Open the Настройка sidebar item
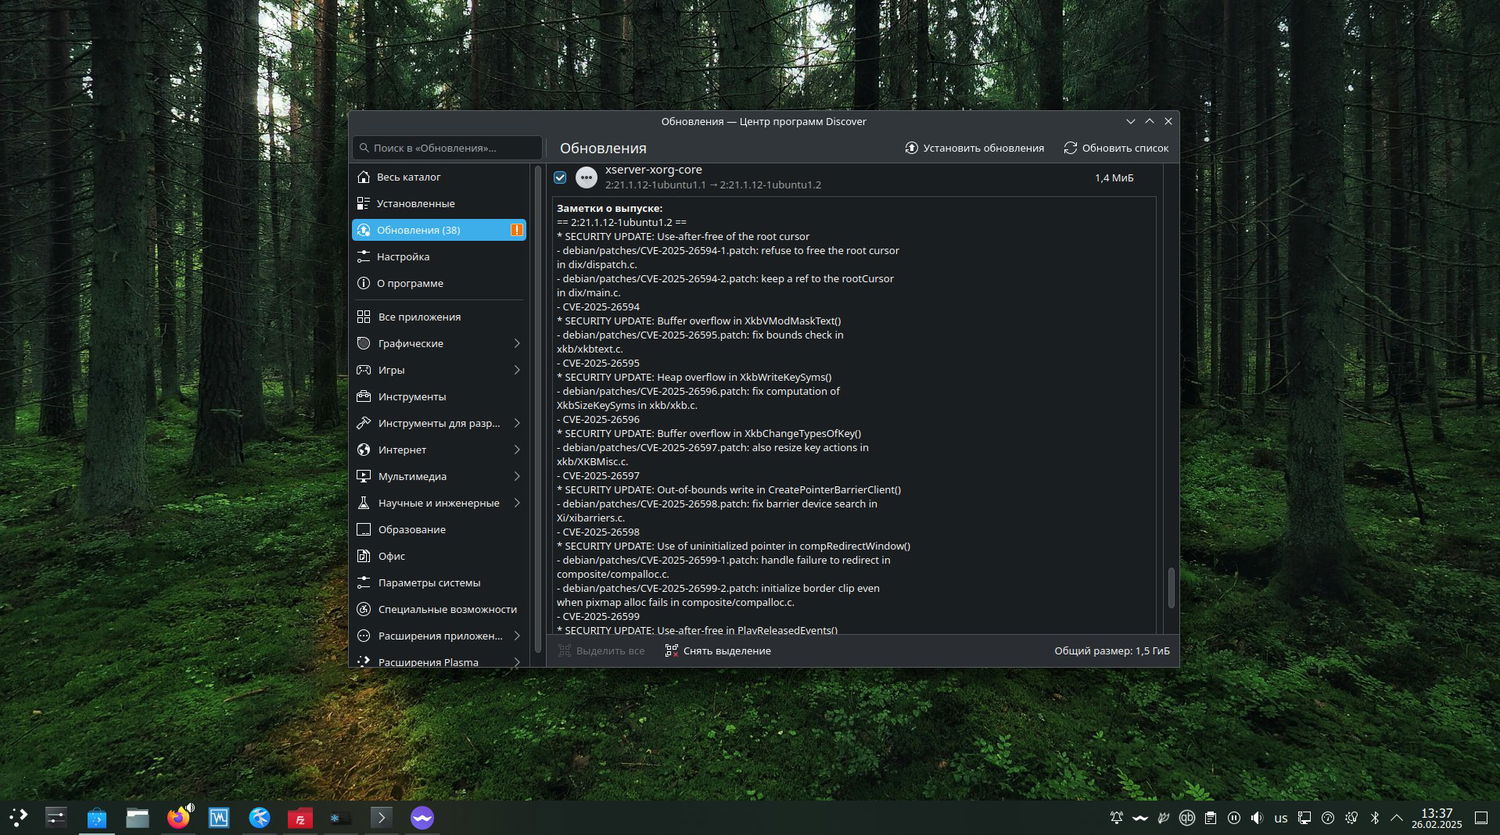The image size is (1500, 835). pyautogui.click(x=439, y=257)
